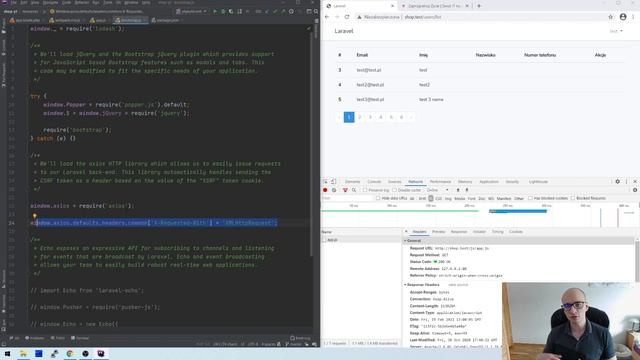Viewport: 640px width, 360px height.
Task: Open Search Everywhere magnifier in PhpStorm
Action: [x=316, y=11]
